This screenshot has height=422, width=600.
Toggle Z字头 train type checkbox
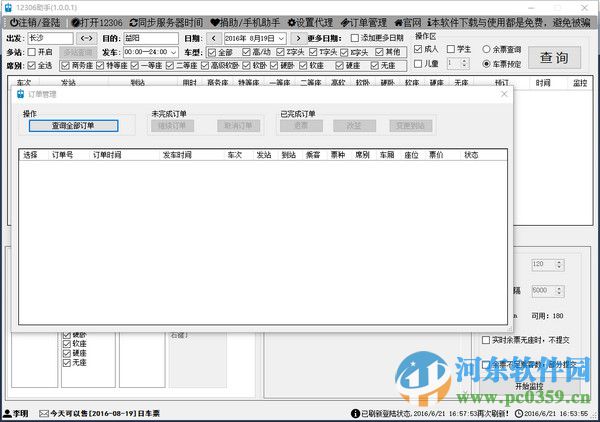point(280,52)
